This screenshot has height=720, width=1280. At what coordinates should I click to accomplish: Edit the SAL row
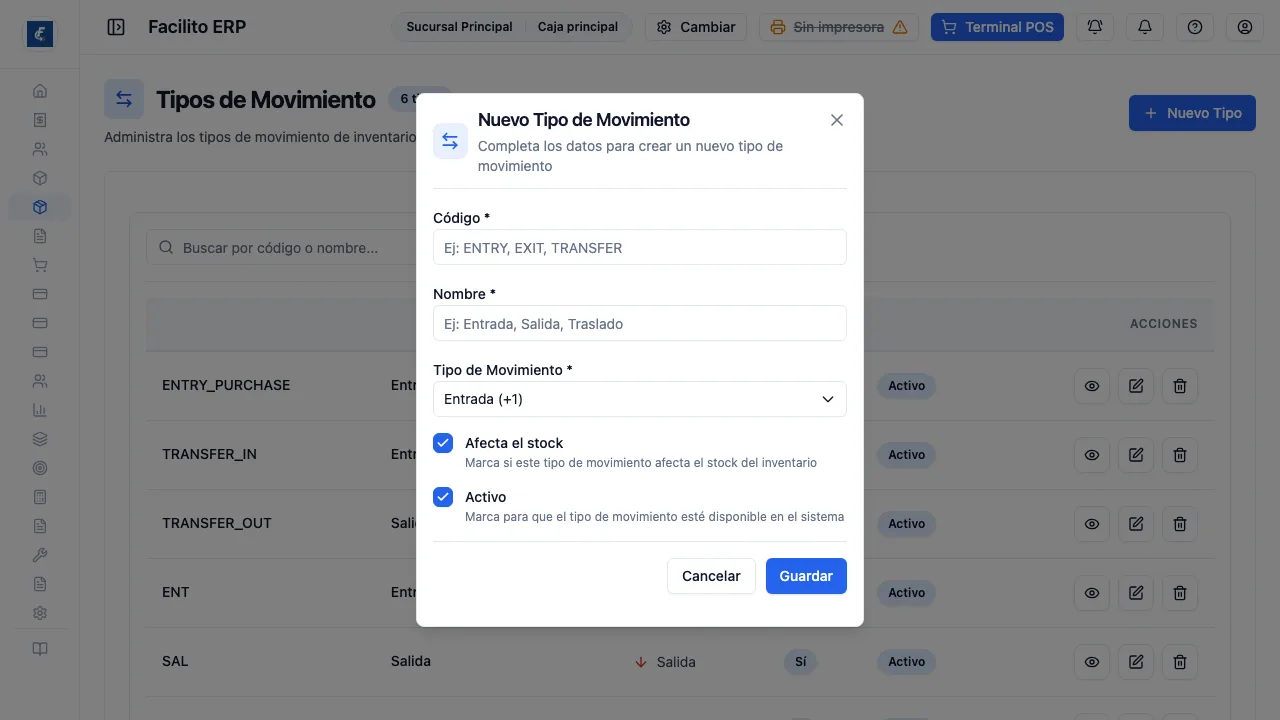[1136, 662]
